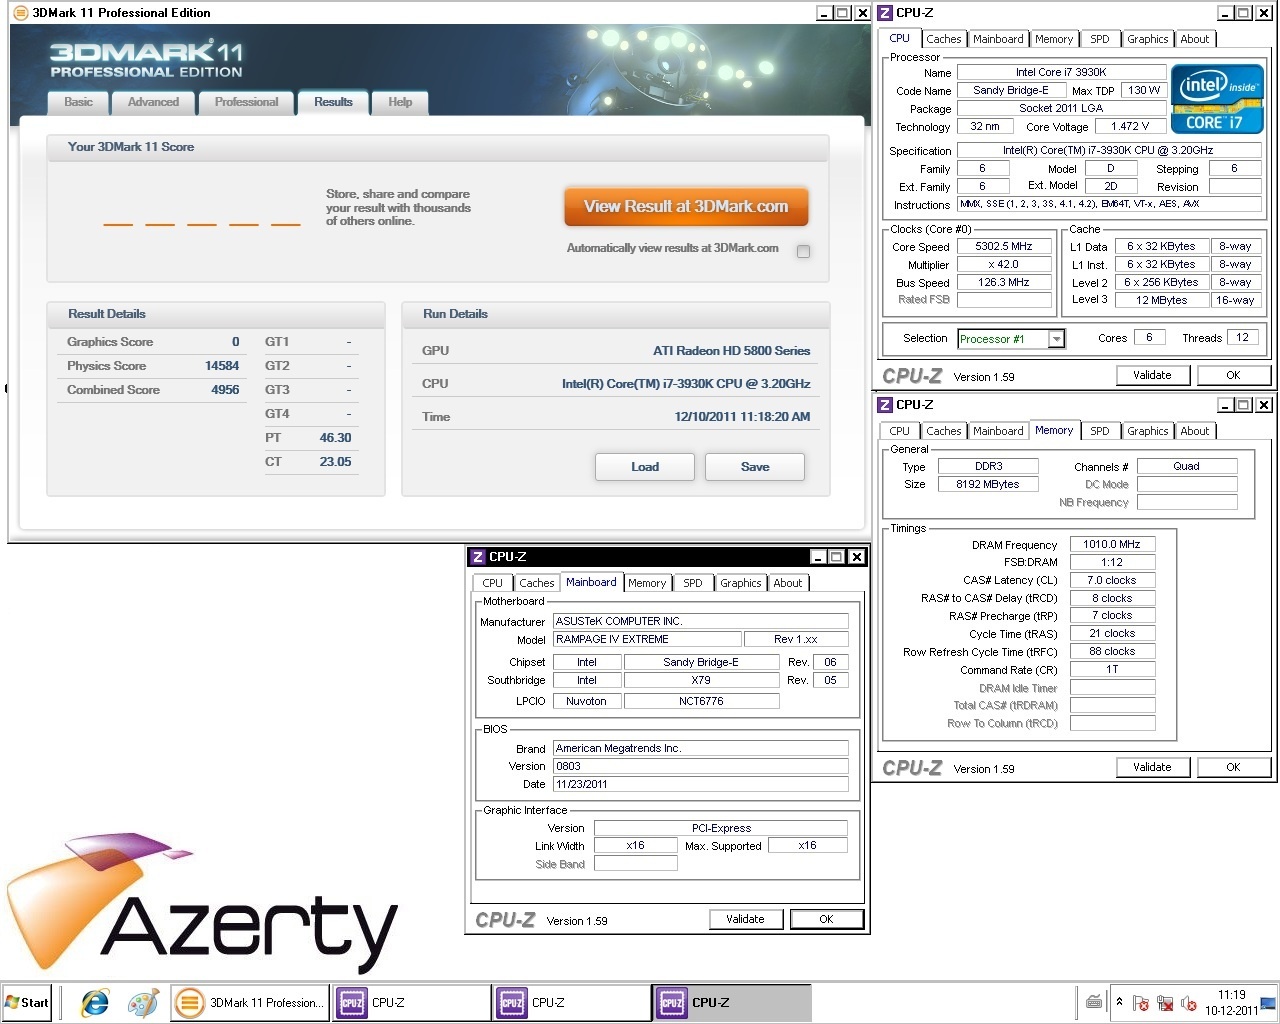The width and height of the screenshot is (1280, 1024).
Task: Click the title bar icon of the CPU-Z processor window
Action: pyautogui.click(x=885, y=13)
